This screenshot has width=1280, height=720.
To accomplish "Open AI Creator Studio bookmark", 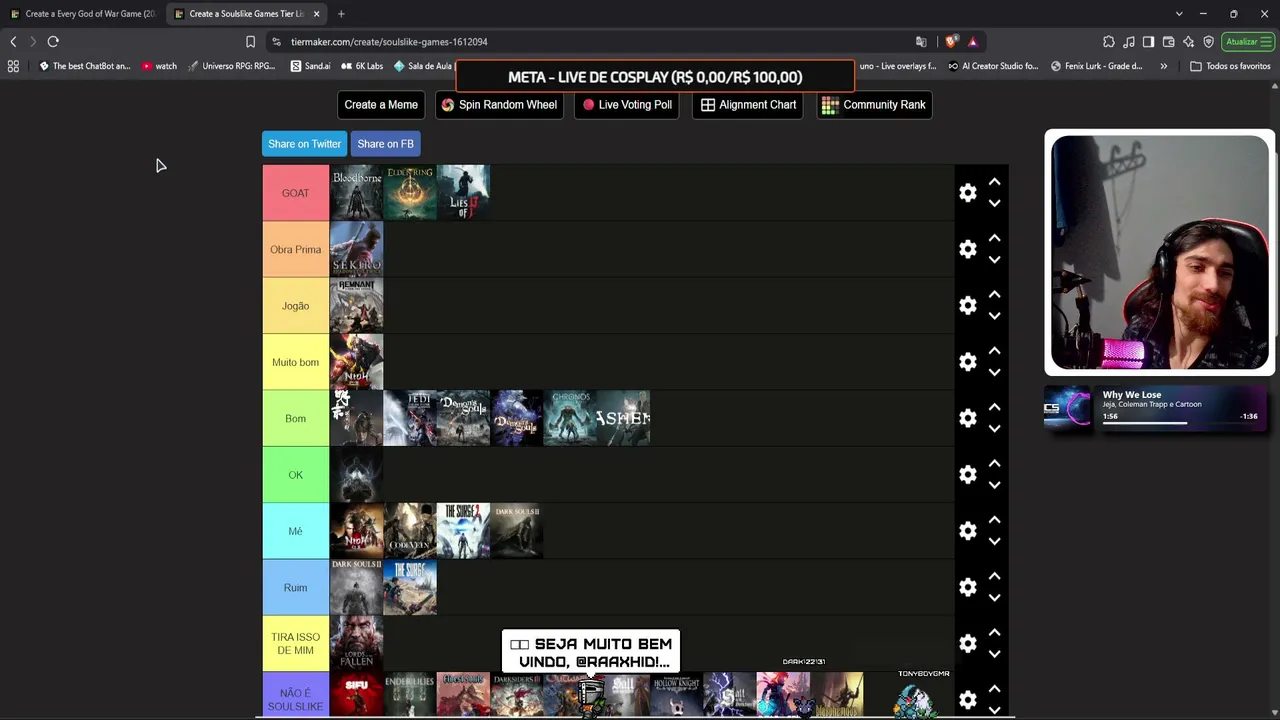I will point(993,66).
